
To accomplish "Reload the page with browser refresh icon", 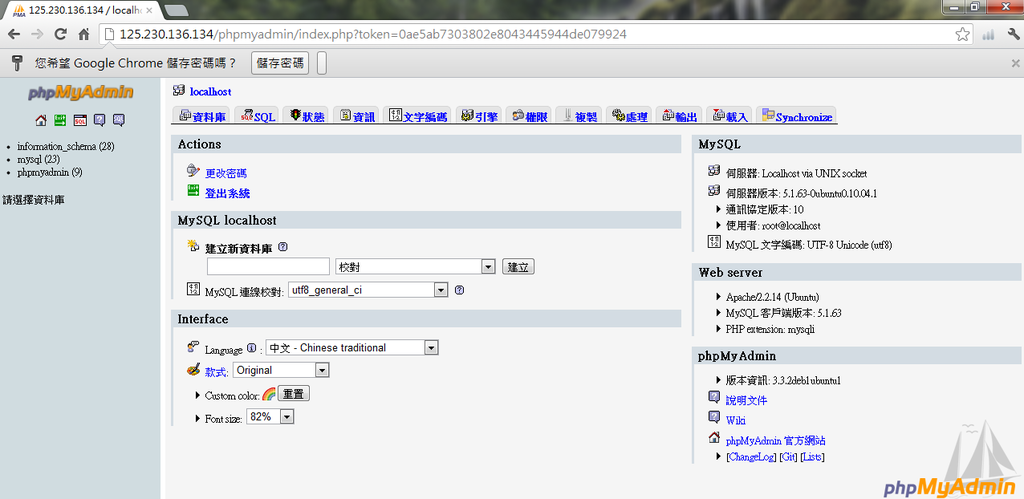I will pyautogui.click(x=61, y=35).
